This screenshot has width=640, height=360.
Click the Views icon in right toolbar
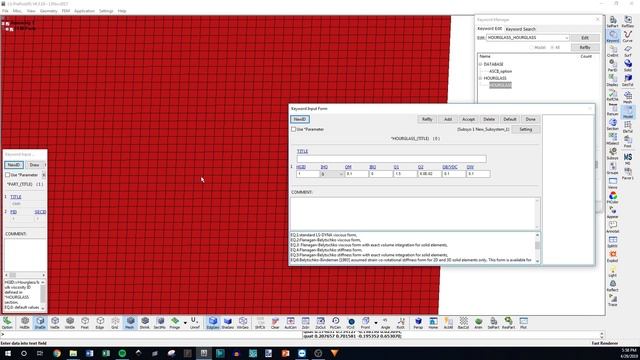coord(613,182)
